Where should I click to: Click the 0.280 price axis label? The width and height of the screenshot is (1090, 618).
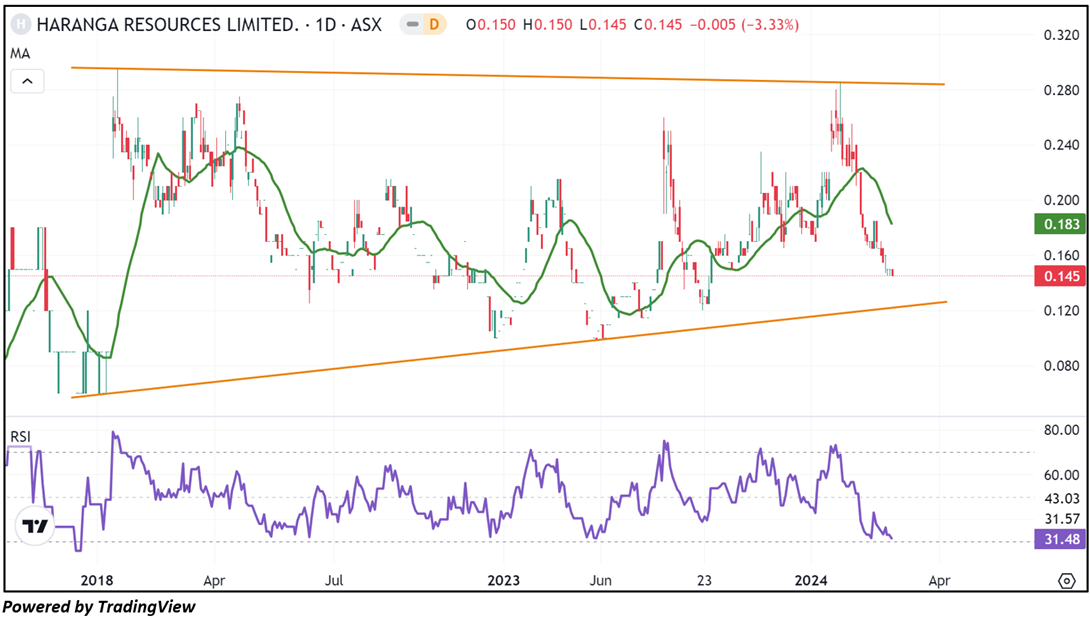(1061, 90)
